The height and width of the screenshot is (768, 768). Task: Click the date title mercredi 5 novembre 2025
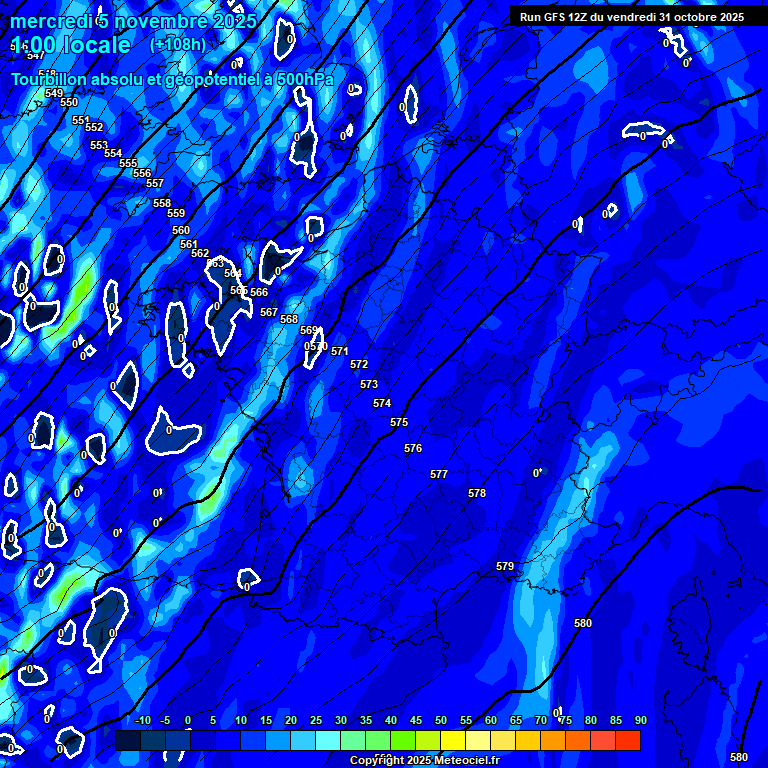point(133,21)
